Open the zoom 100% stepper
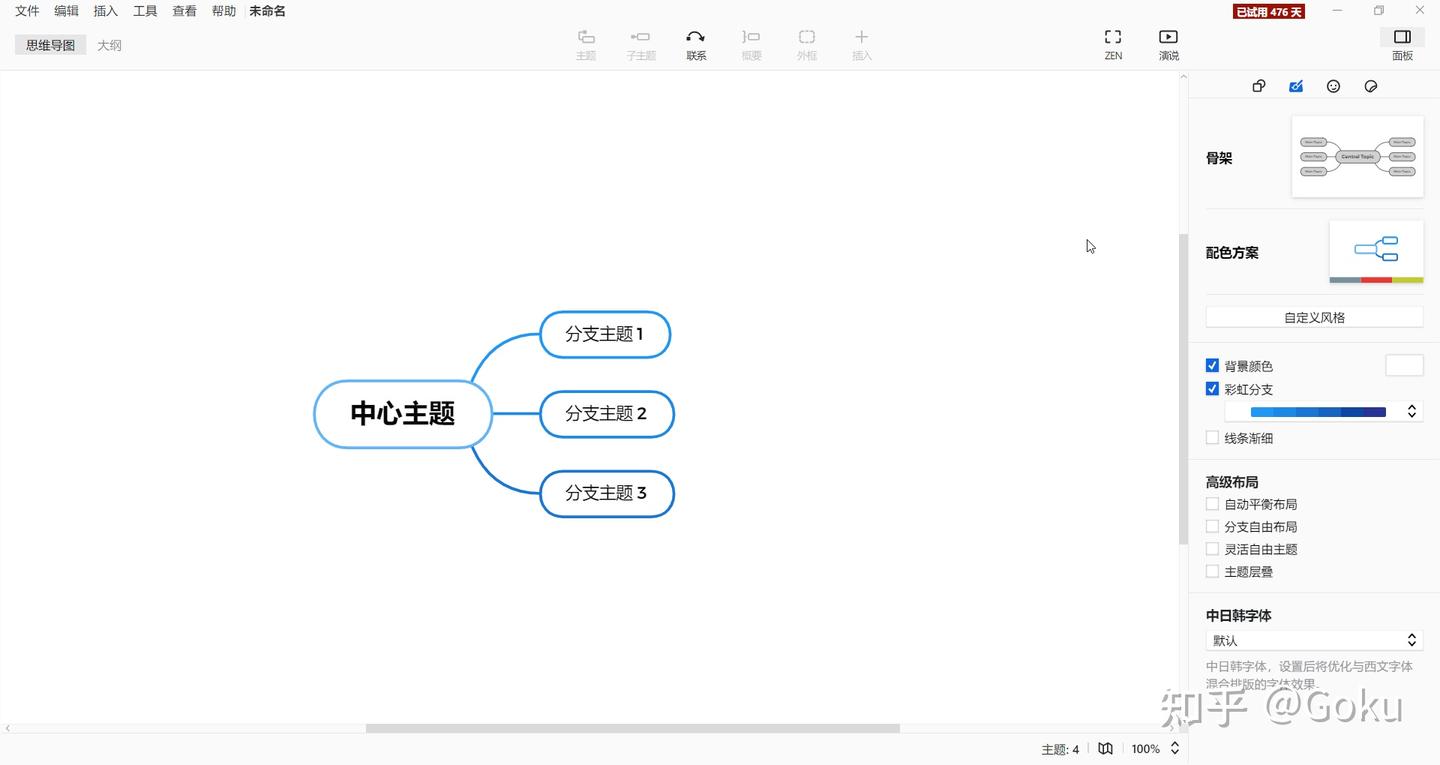Viewport: 1440px width, 765px height. tap(1175, 748)
